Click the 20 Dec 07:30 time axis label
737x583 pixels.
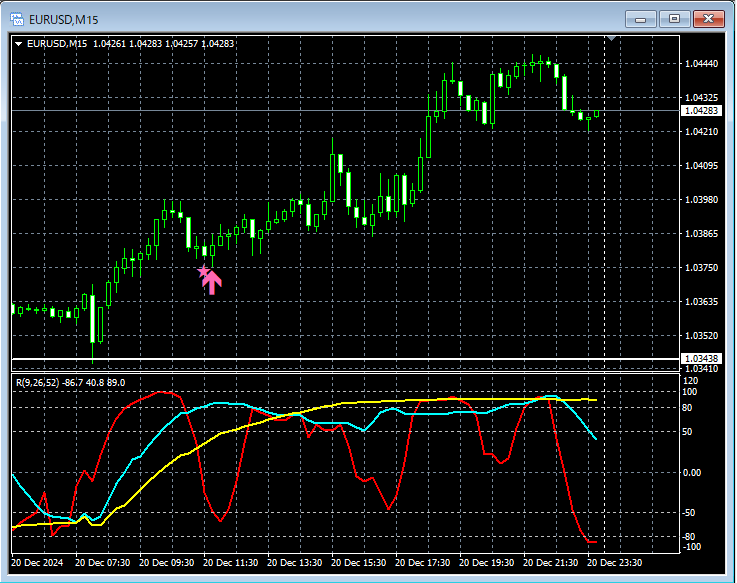tap(102, 563)
